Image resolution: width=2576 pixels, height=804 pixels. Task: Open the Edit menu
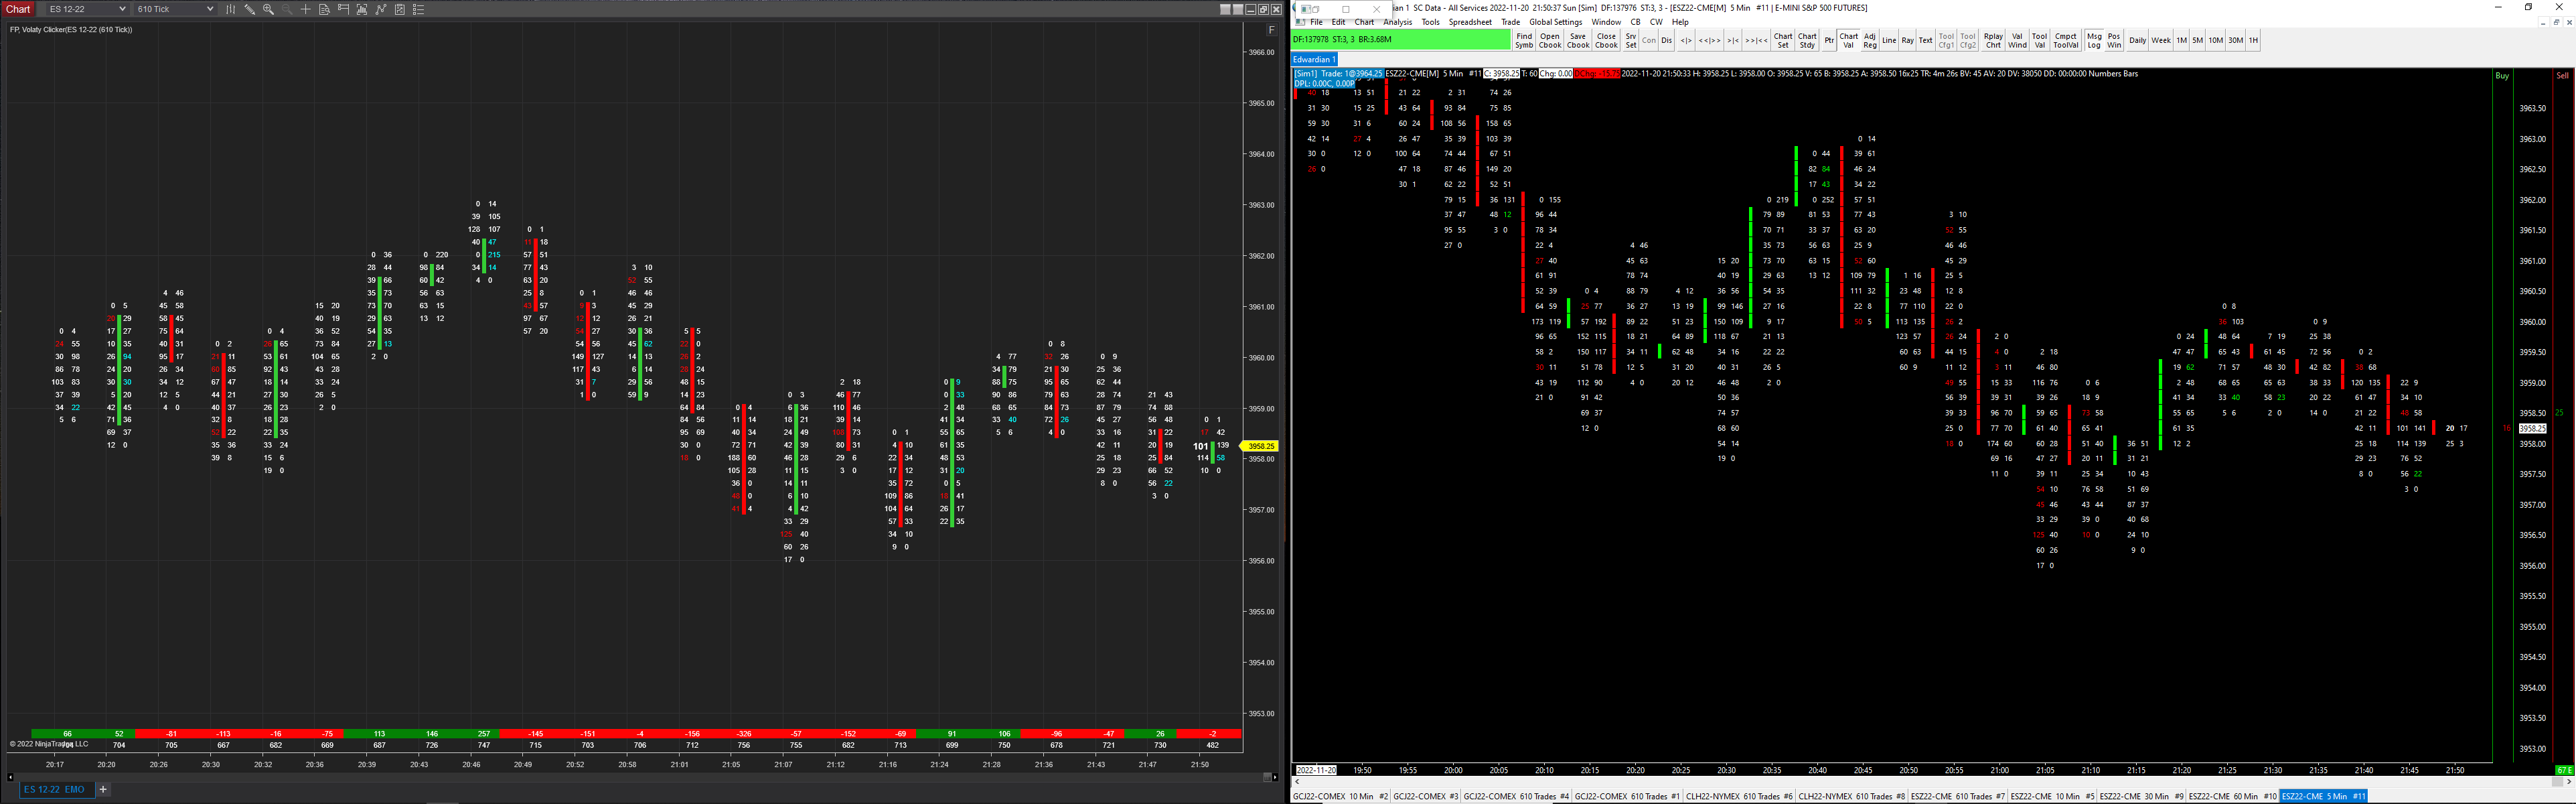[x=1338, y=22]
